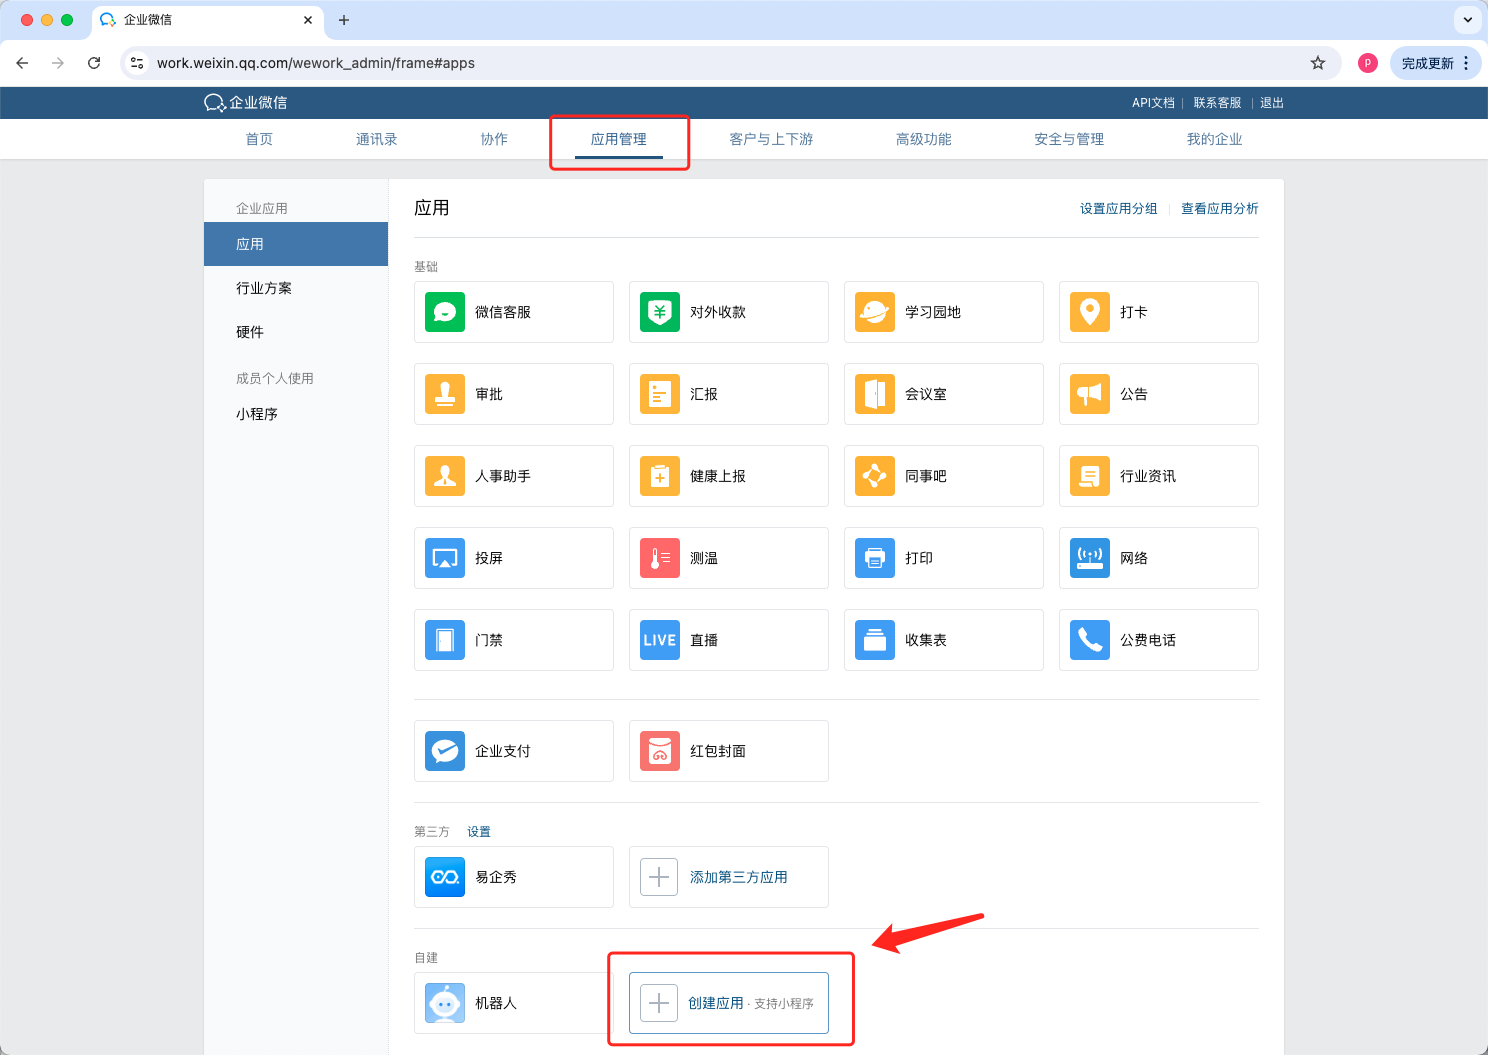
Task: Open the 对外收款 payment icon
Action: [x=660, y=312]
